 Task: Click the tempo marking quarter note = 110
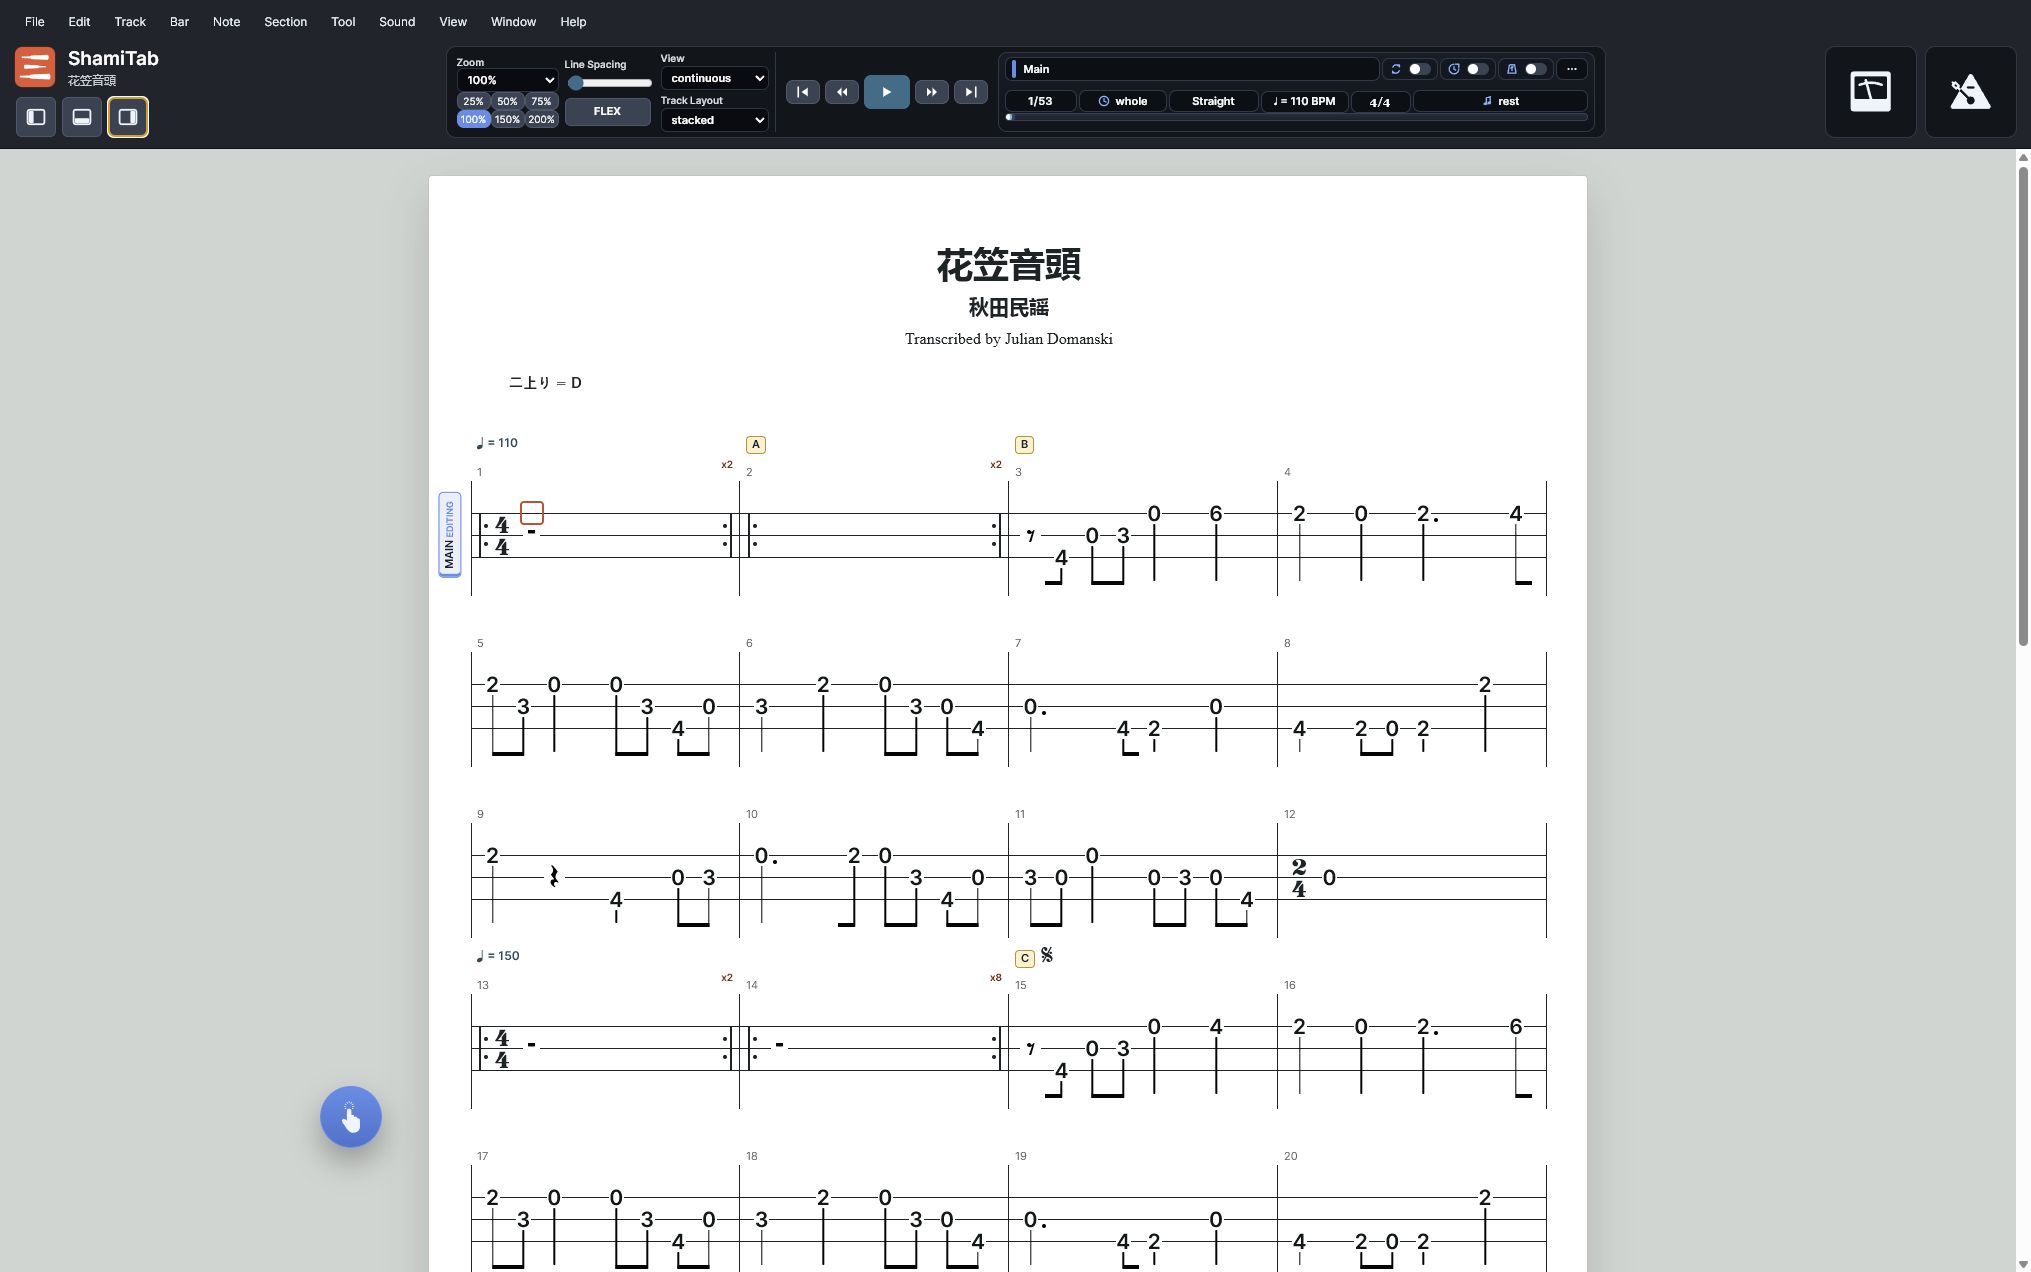point(497,443)
